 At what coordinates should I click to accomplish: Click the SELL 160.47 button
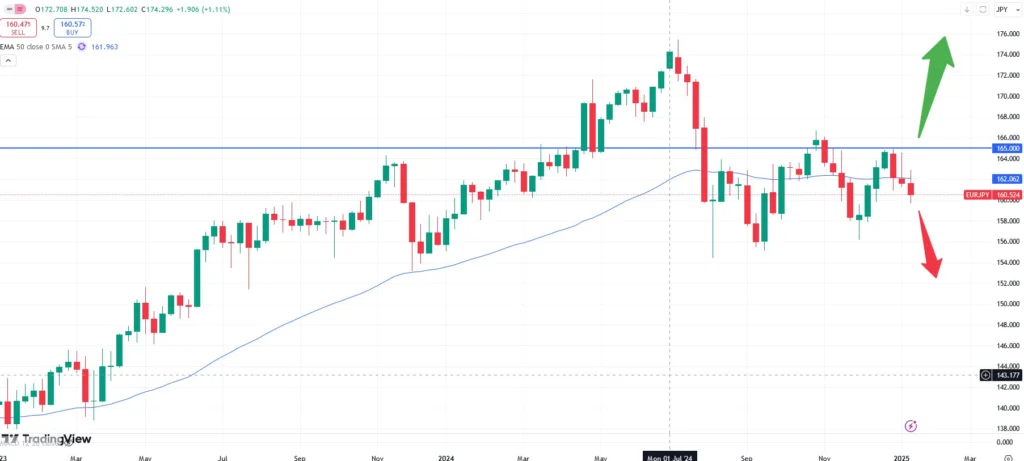pyautogui.click(x=18, y=28)
